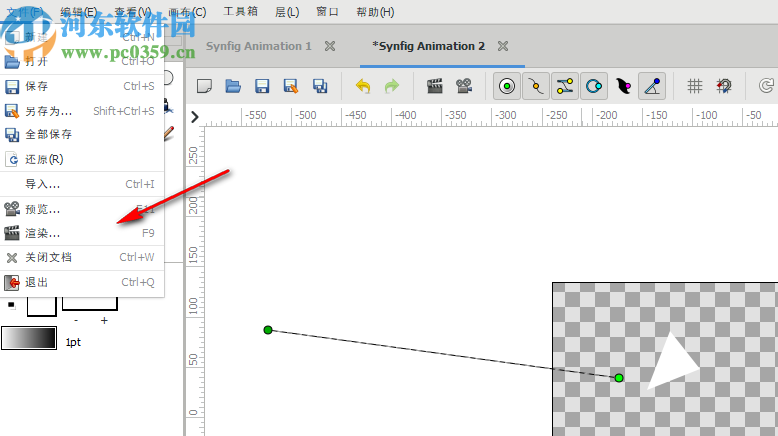Choose 导入... menu entry
The width and height of the screenshot is (778, 436).
pyautogui.click(x=82, y=185)
